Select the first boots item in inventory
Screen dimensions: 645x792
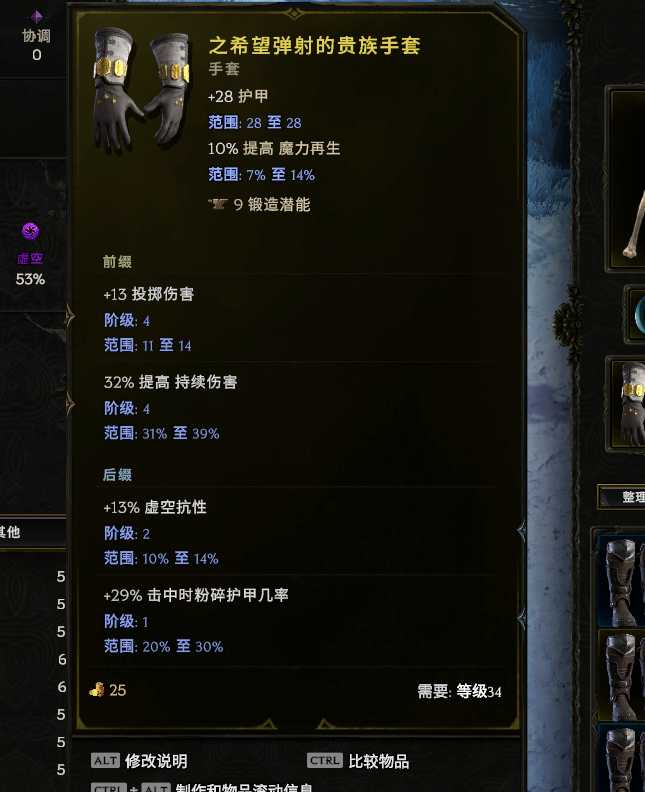click(x=625, y=580)
